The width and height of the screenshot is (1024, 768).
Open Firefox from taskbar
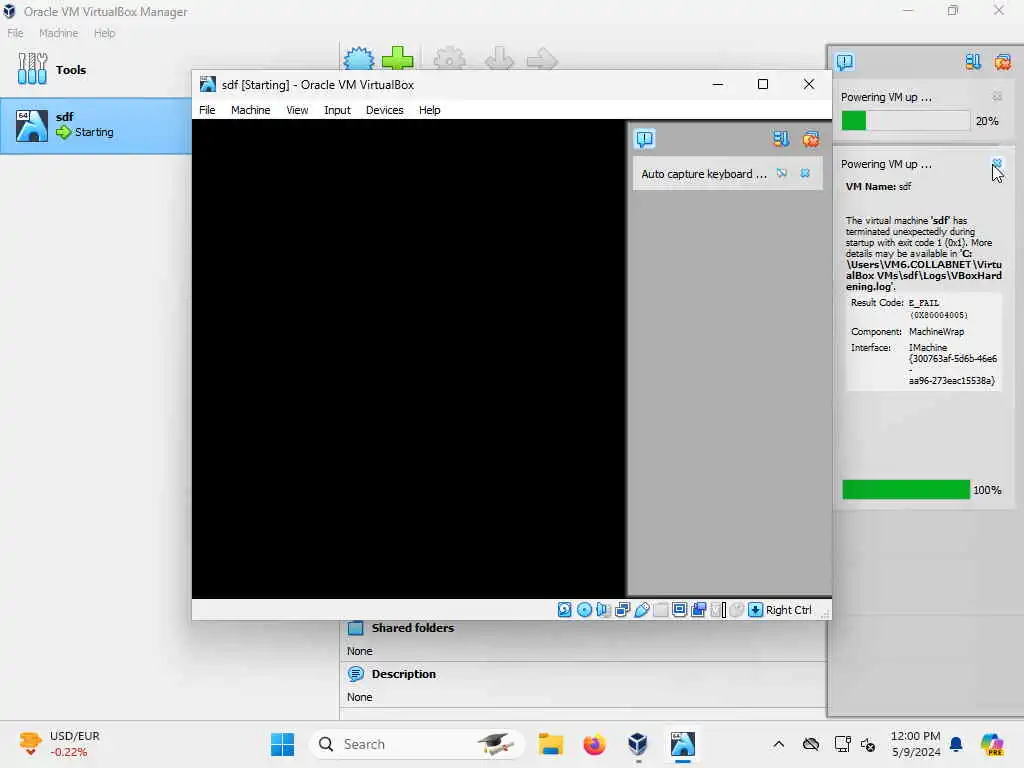pyautogui.click(x=594, y=744)
